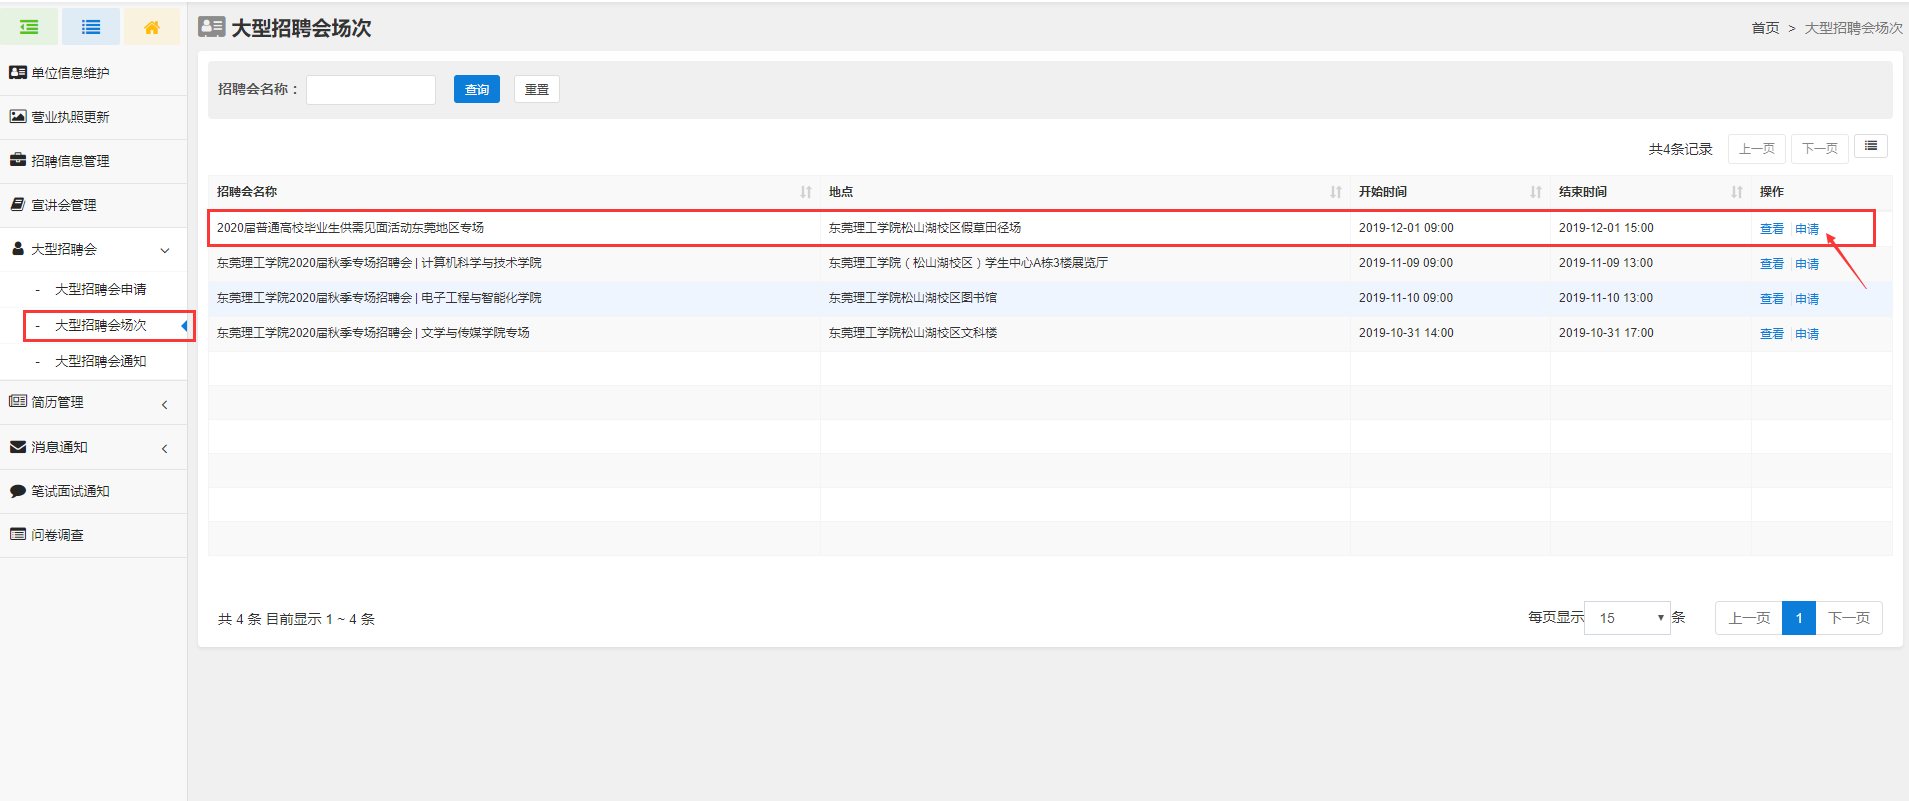Open the per-page count dropdown showing 15
Screen dimensions: 1909x801
point(1627,618)
